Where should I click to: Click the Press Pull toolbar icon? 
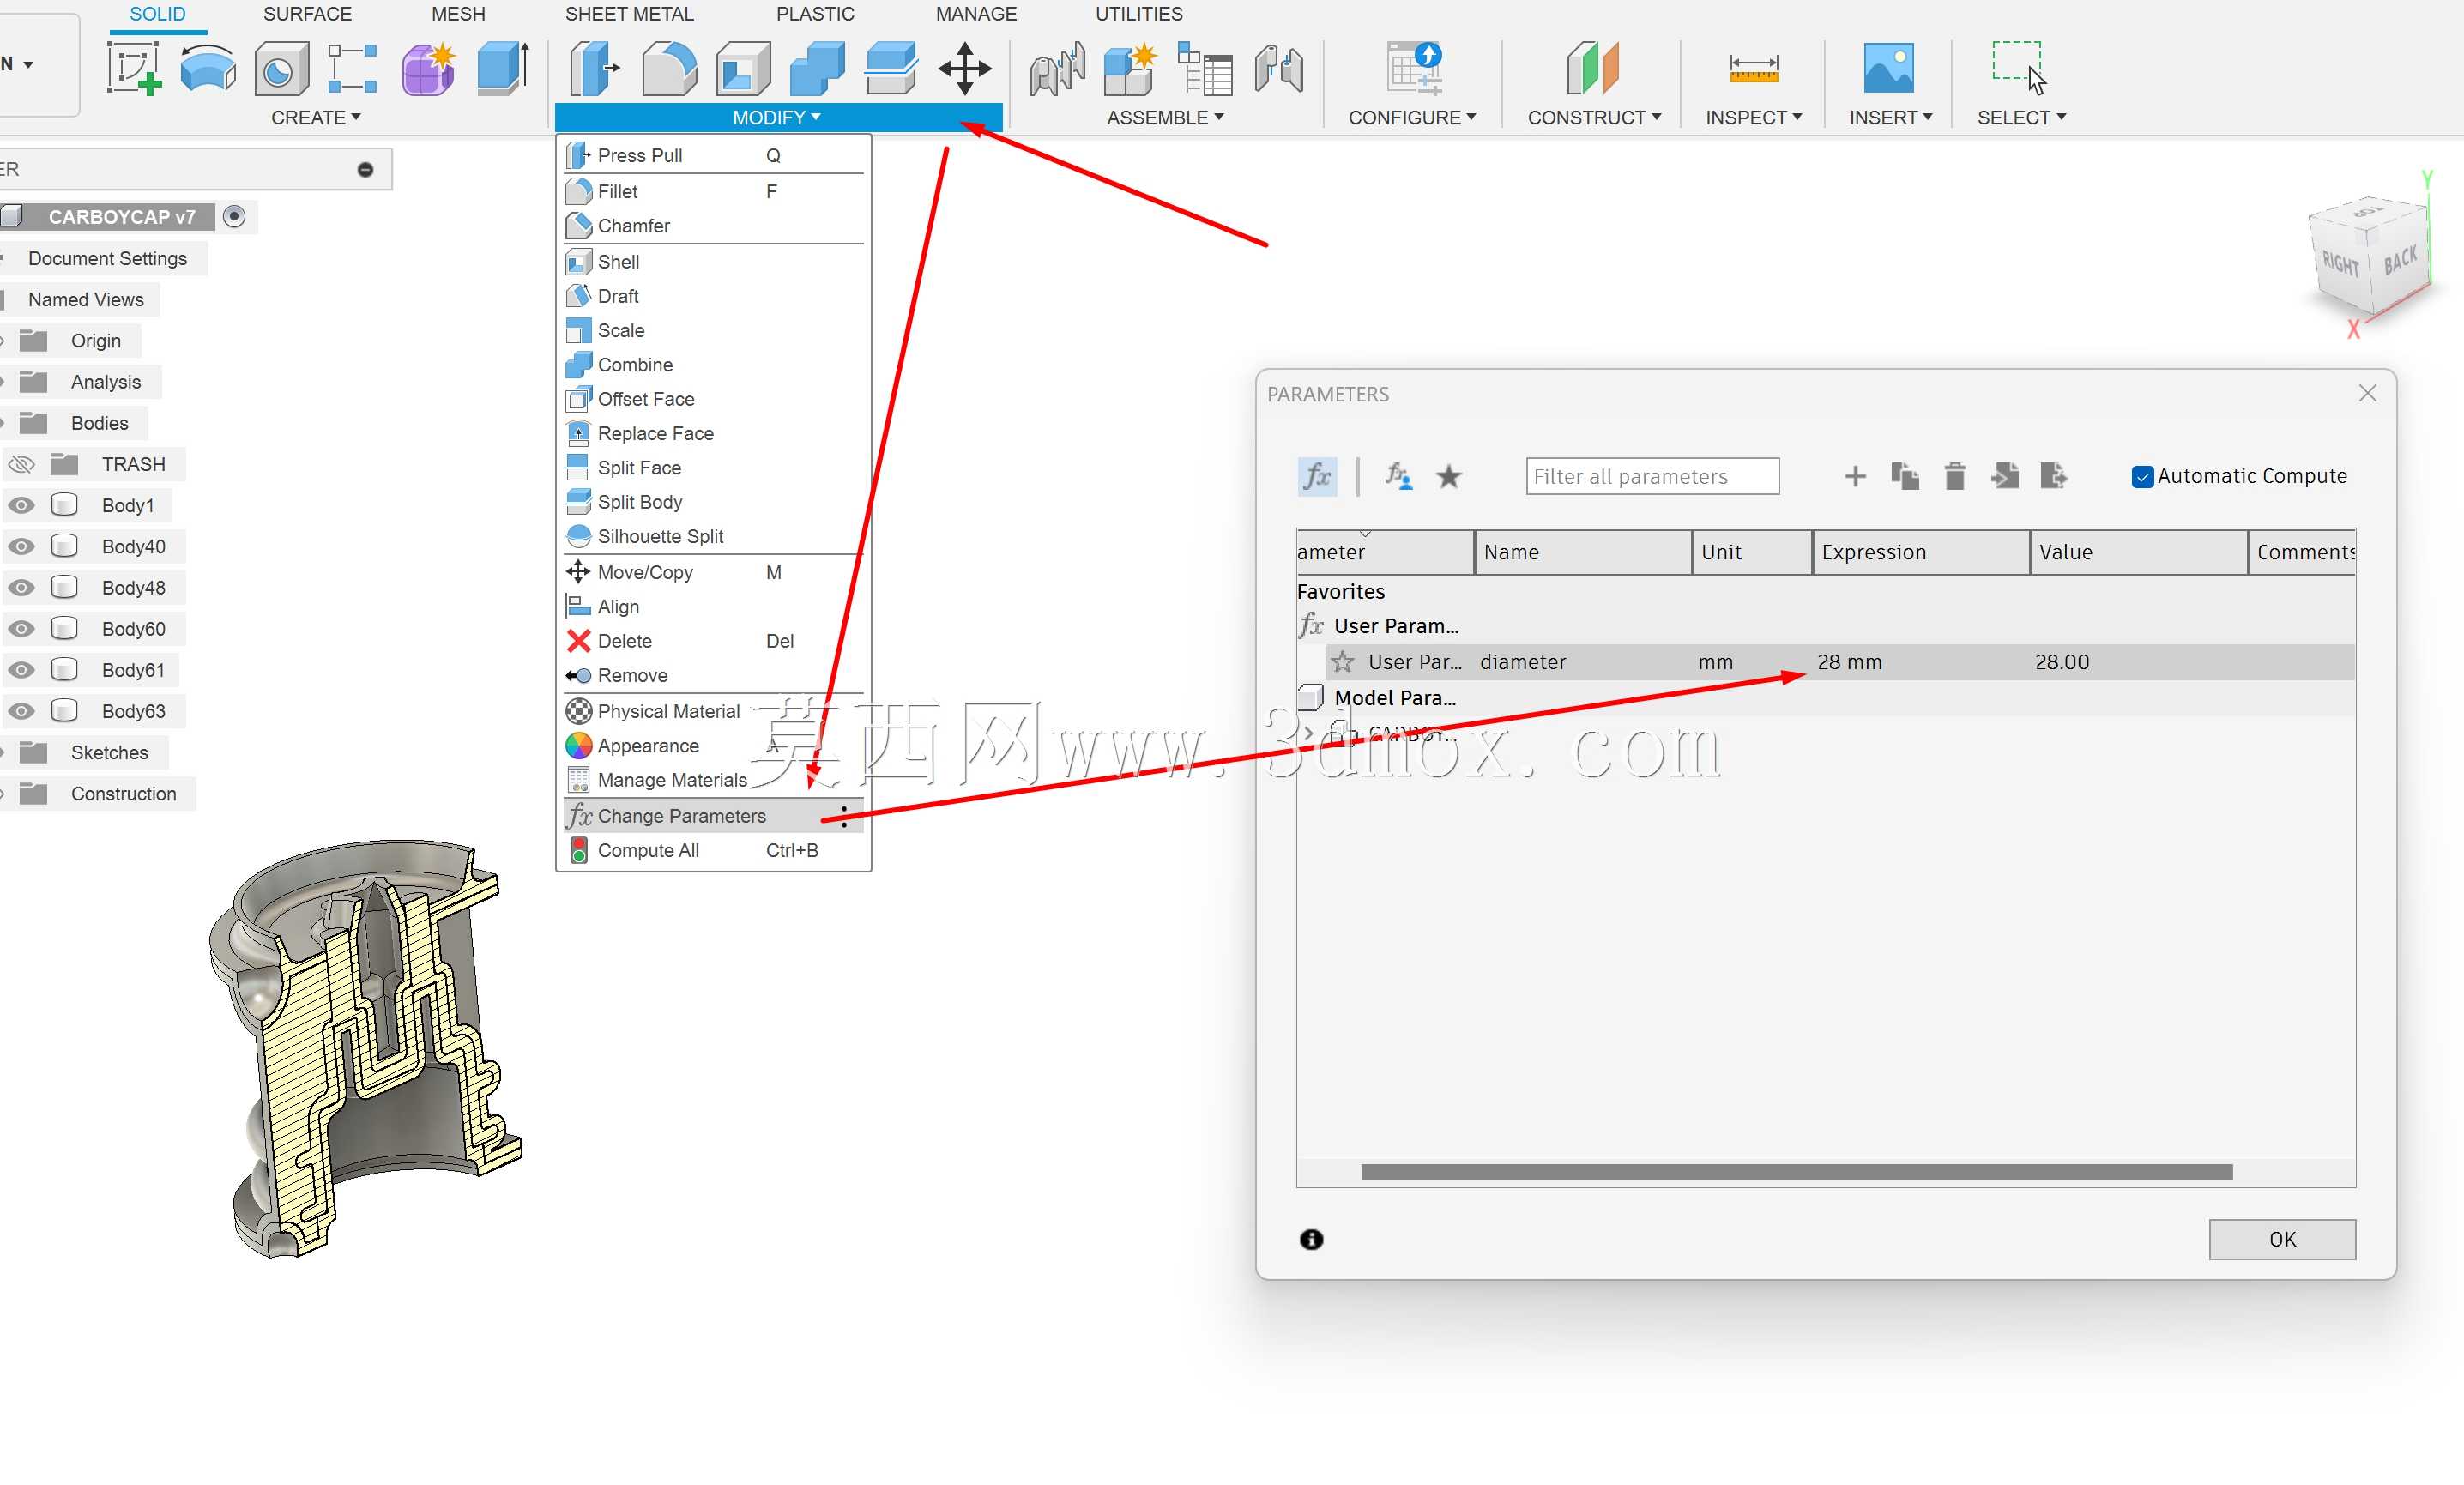595,68
